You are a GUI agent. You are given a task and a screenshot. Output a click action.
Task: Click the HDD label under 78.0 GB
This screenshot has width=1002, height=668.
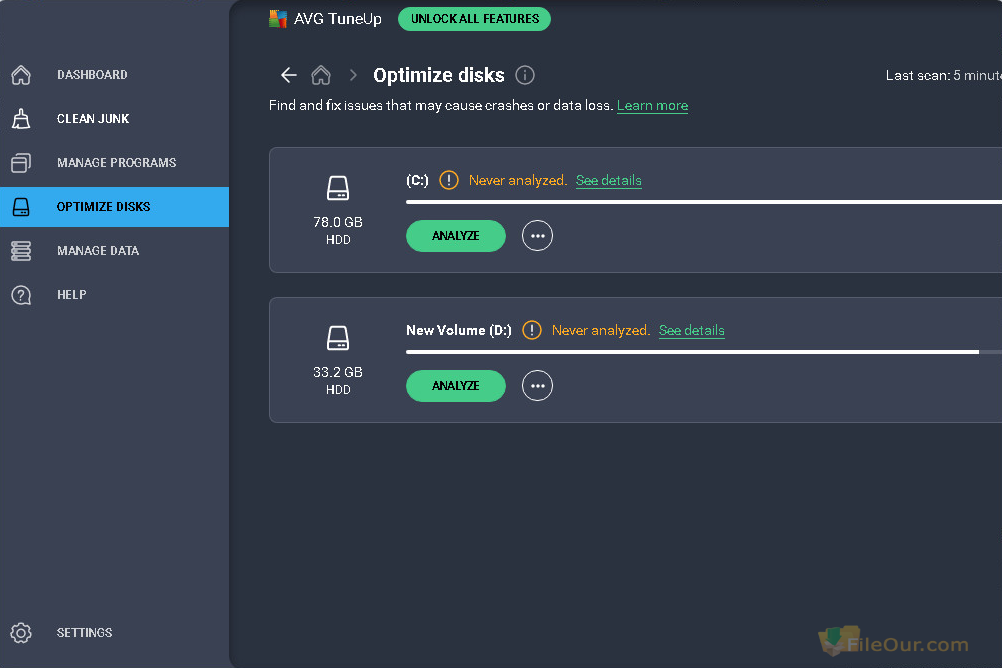pyautogui.click(x=338, y=240)
